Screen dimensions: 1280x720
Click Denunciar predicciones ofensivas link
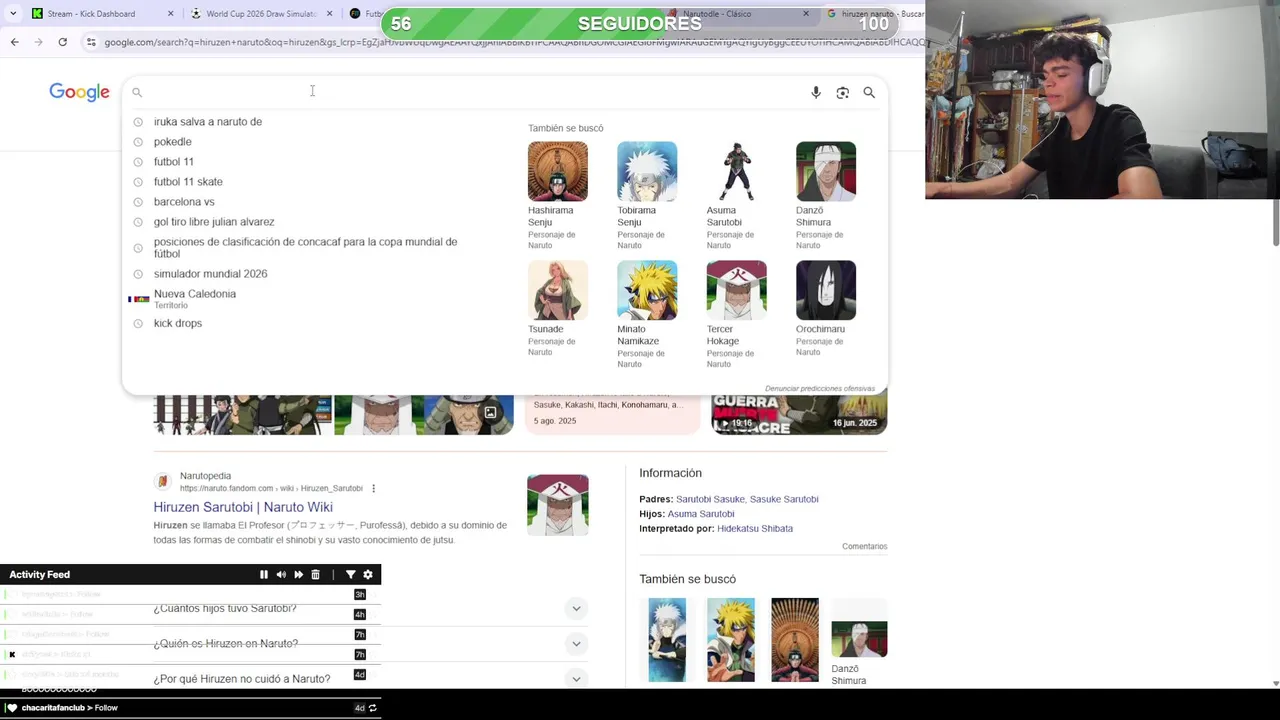coord(820,389)
